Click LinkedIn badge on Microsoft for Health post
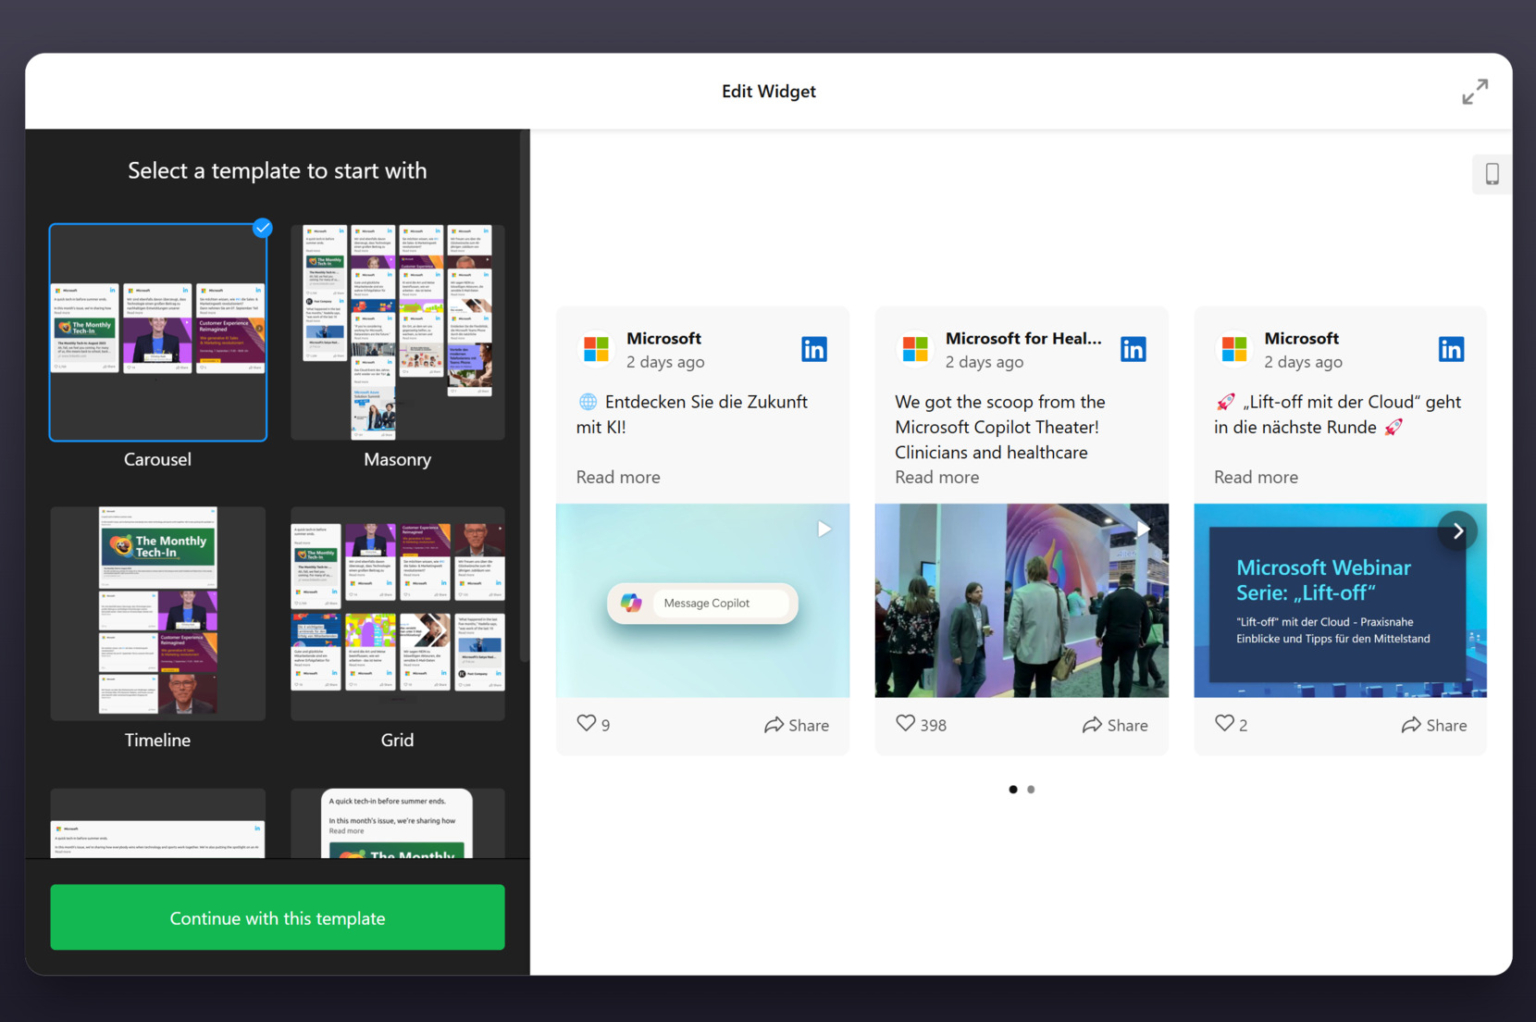The image size is (1536, 1022). [x=1133, y=348]
